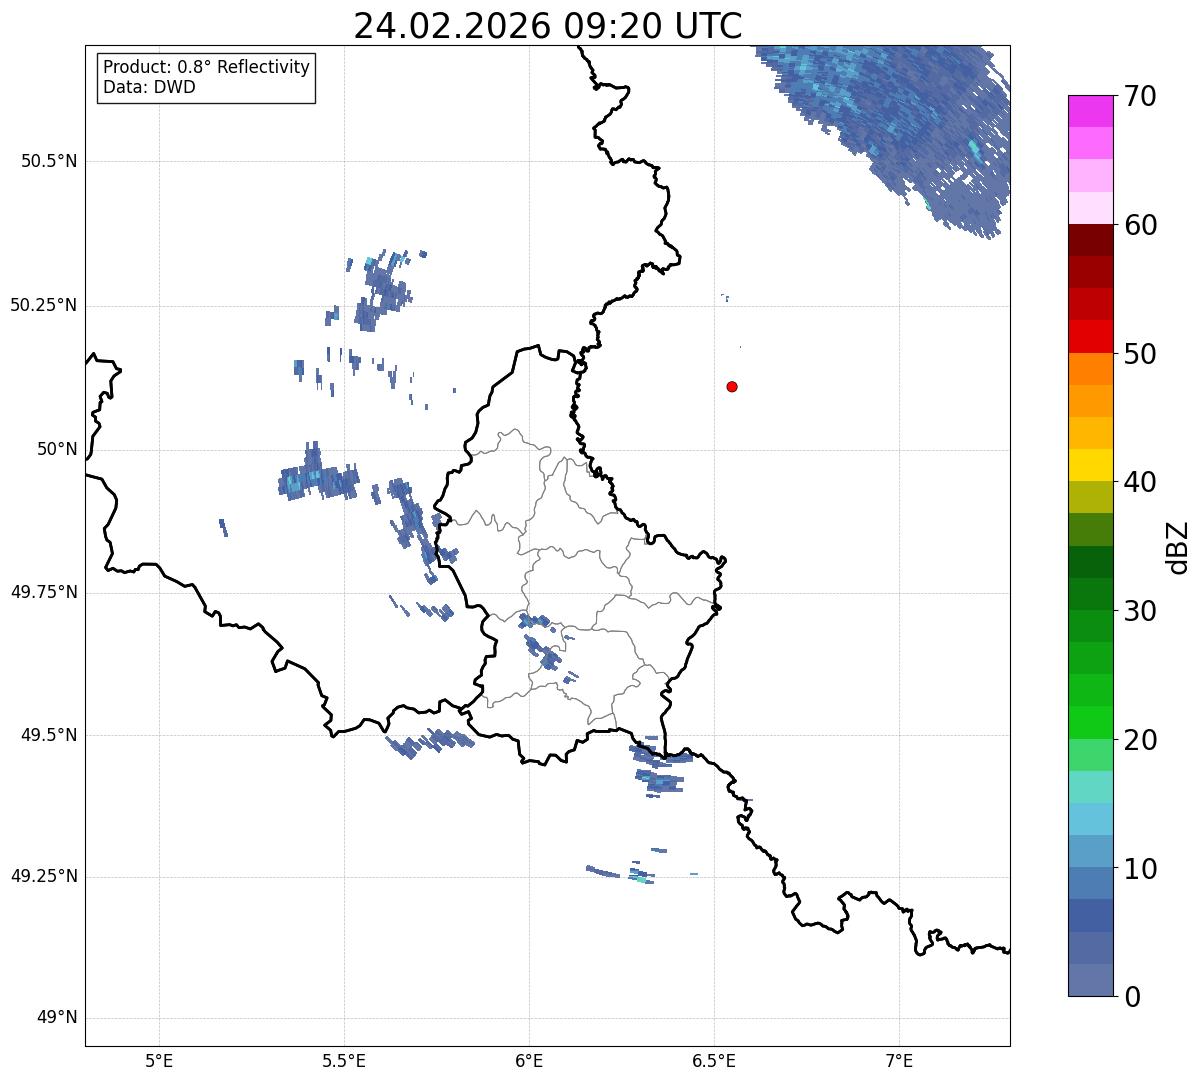This screenshot has height=1081, width=1202.
Task: Click the title "24.02.2026 09:20 UTC"
Action: pyautogui.click(x=548, y=26)
